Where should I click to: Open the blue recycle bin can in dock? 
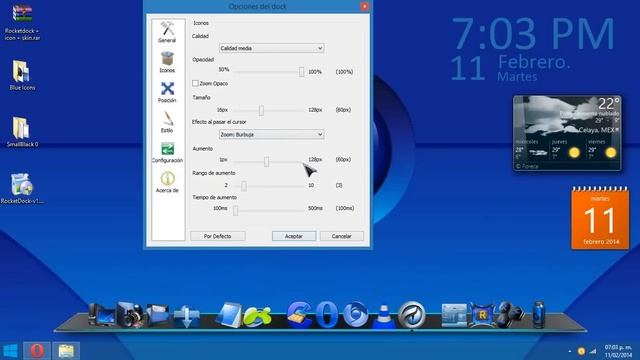[539, 315]
